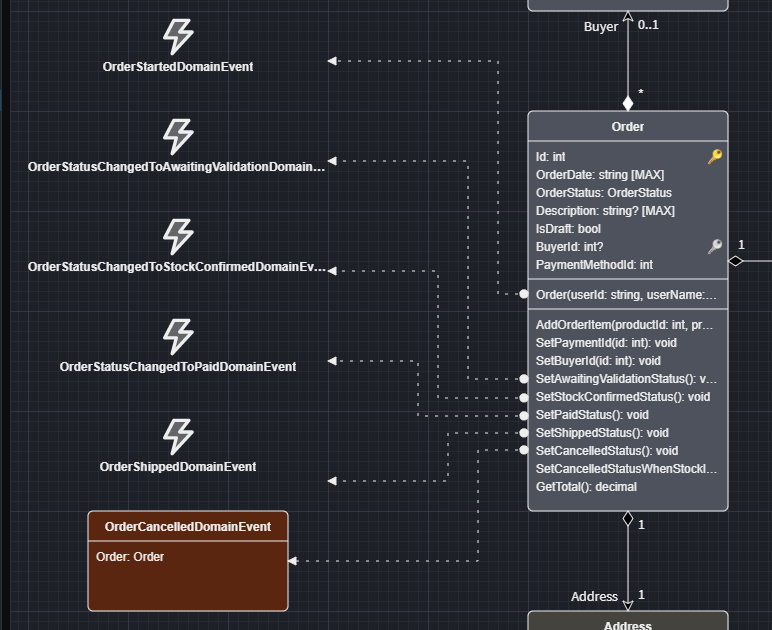
Task: Click the hollow diamond connector below Order
Action: click(x=628, y=519)
